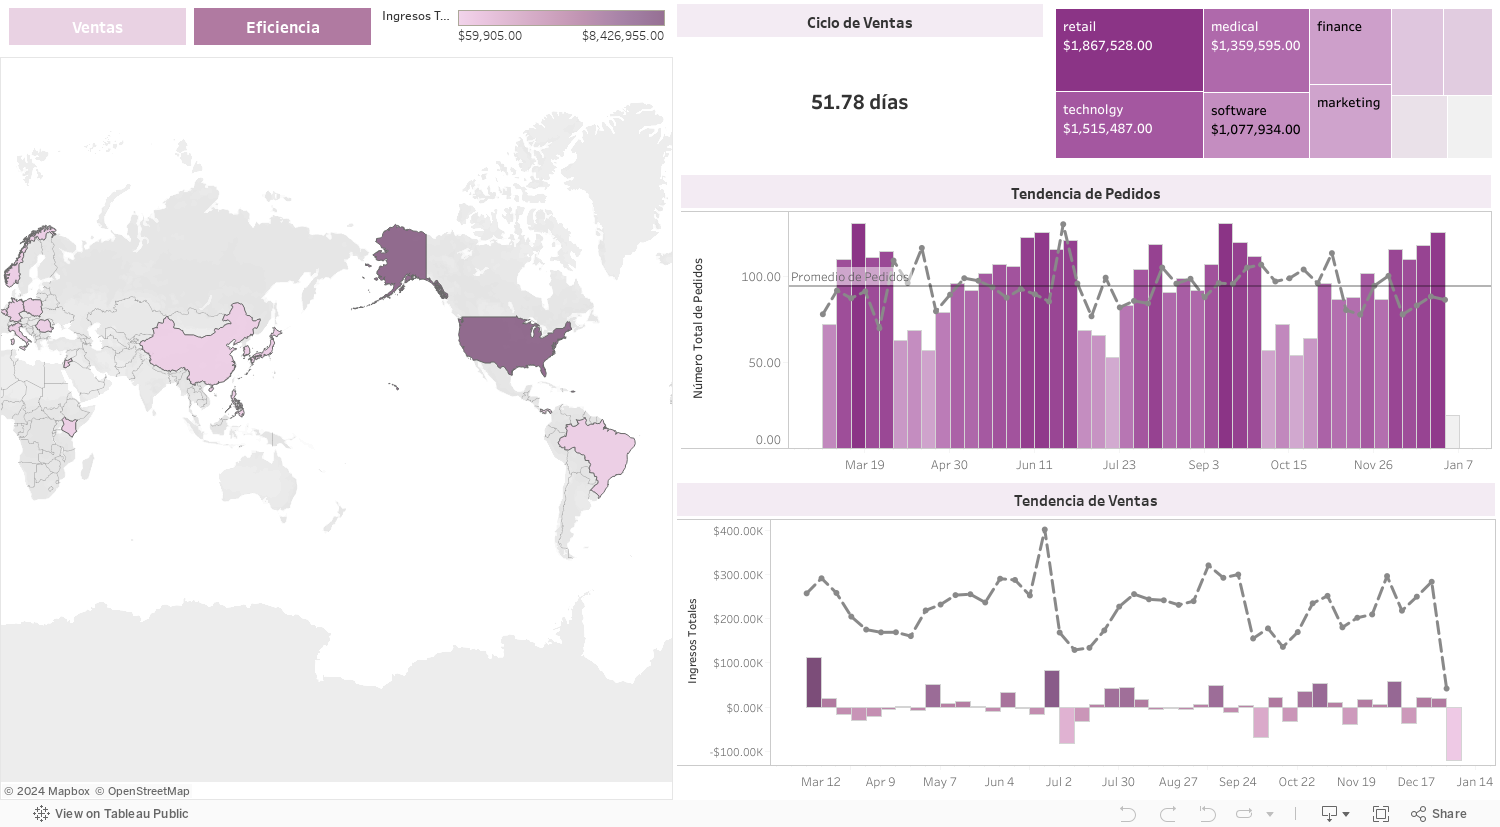Click the Revert view icon
The image size is (1500, 827).
point(1207,814)
